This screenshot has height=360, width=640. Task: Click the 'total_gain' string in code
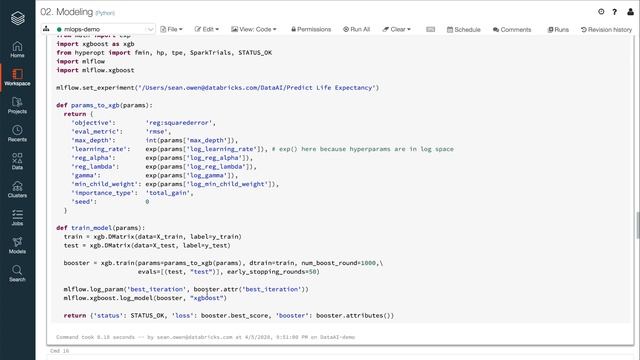(x=168, y=193)
